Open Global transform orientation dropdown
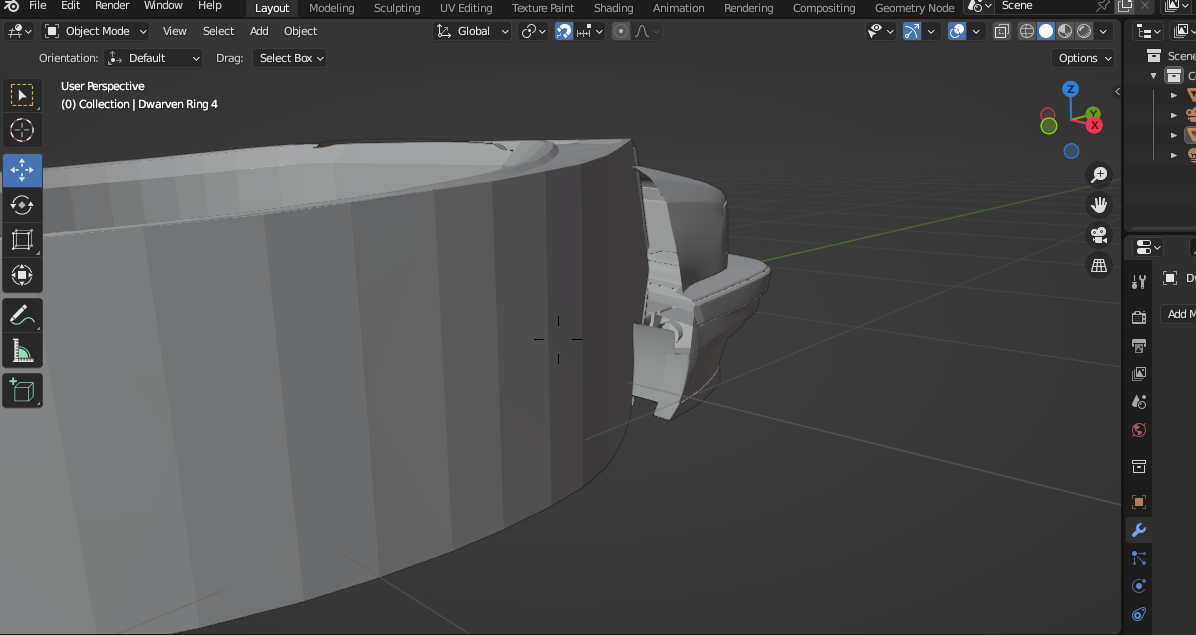Screen dimensions: 1196x635 click(x=473, y=31)
